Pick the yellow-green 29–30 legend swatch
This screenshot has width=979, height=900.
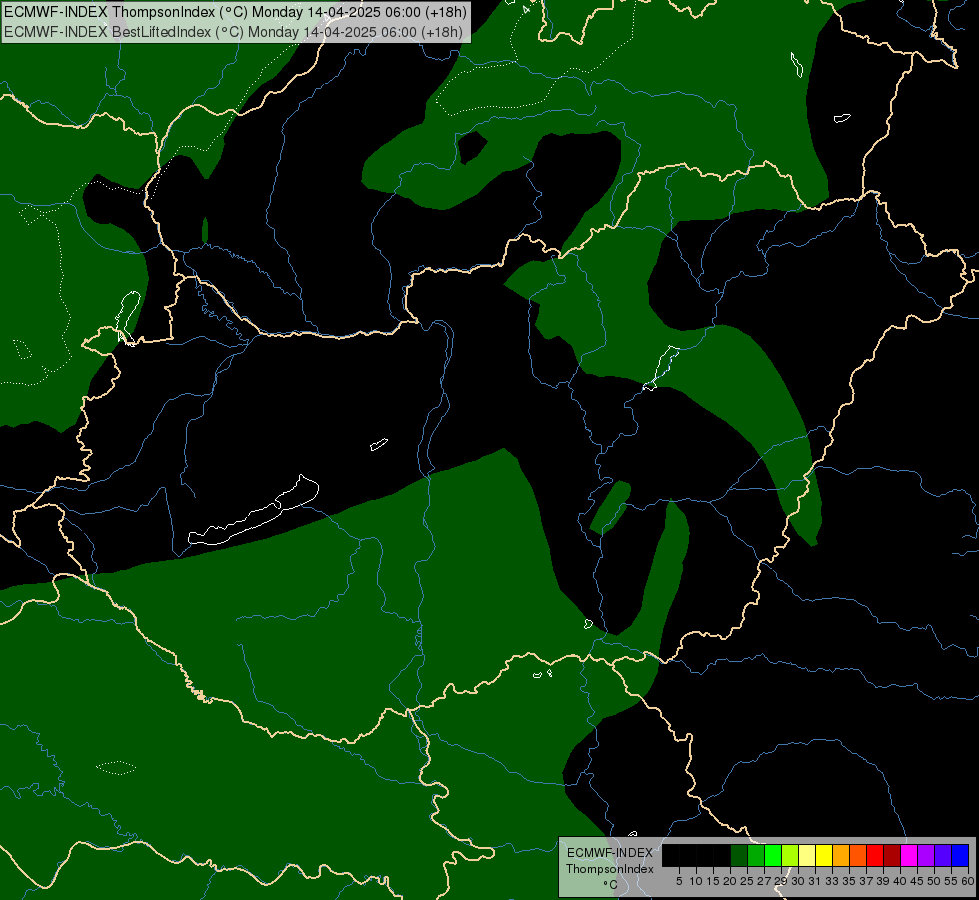790,855
